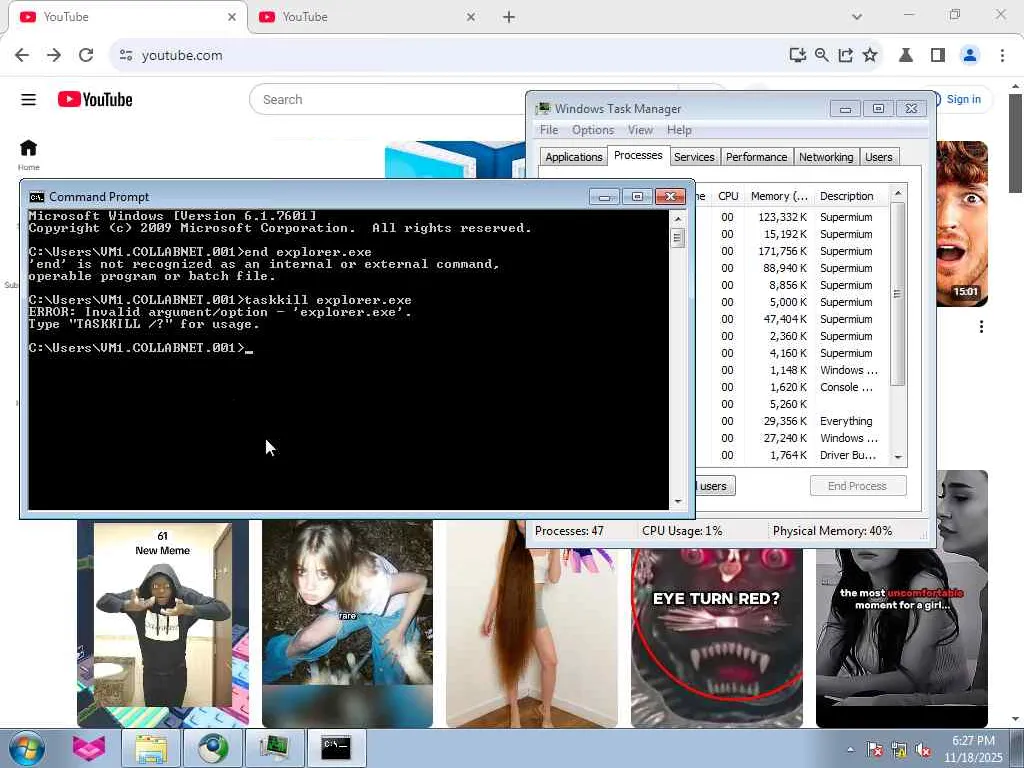This screenshot has width=1024, height=768.
Task: Switch to Networking tab in Task Manager
Action: 826,157
